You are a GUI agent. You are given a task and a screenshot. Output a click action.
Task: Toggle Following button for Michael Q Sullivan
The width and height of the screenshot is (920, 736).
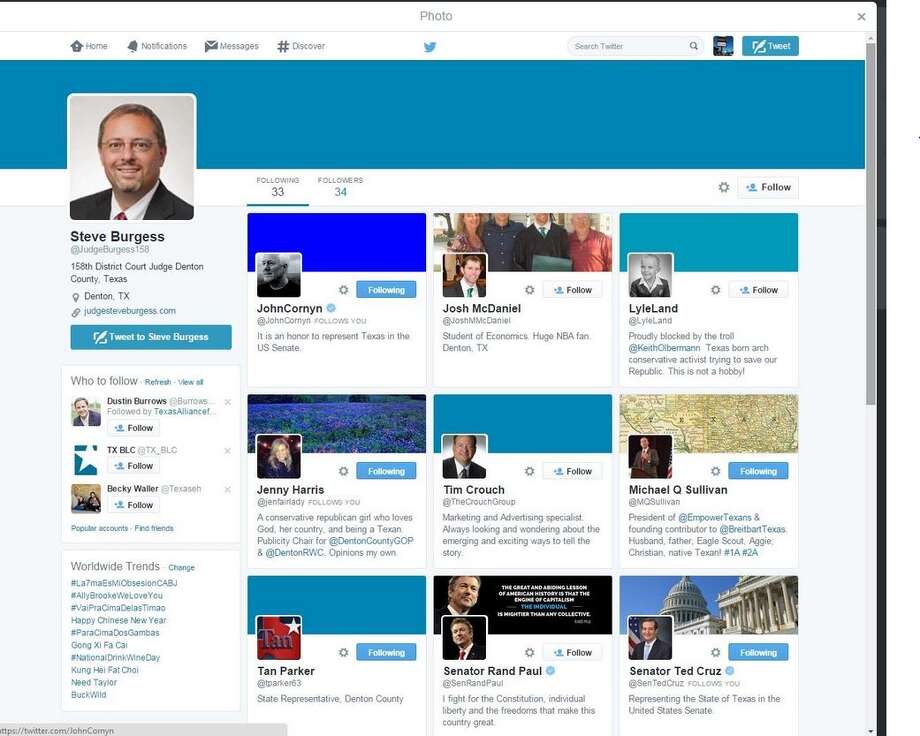click(x=758, y=471)
